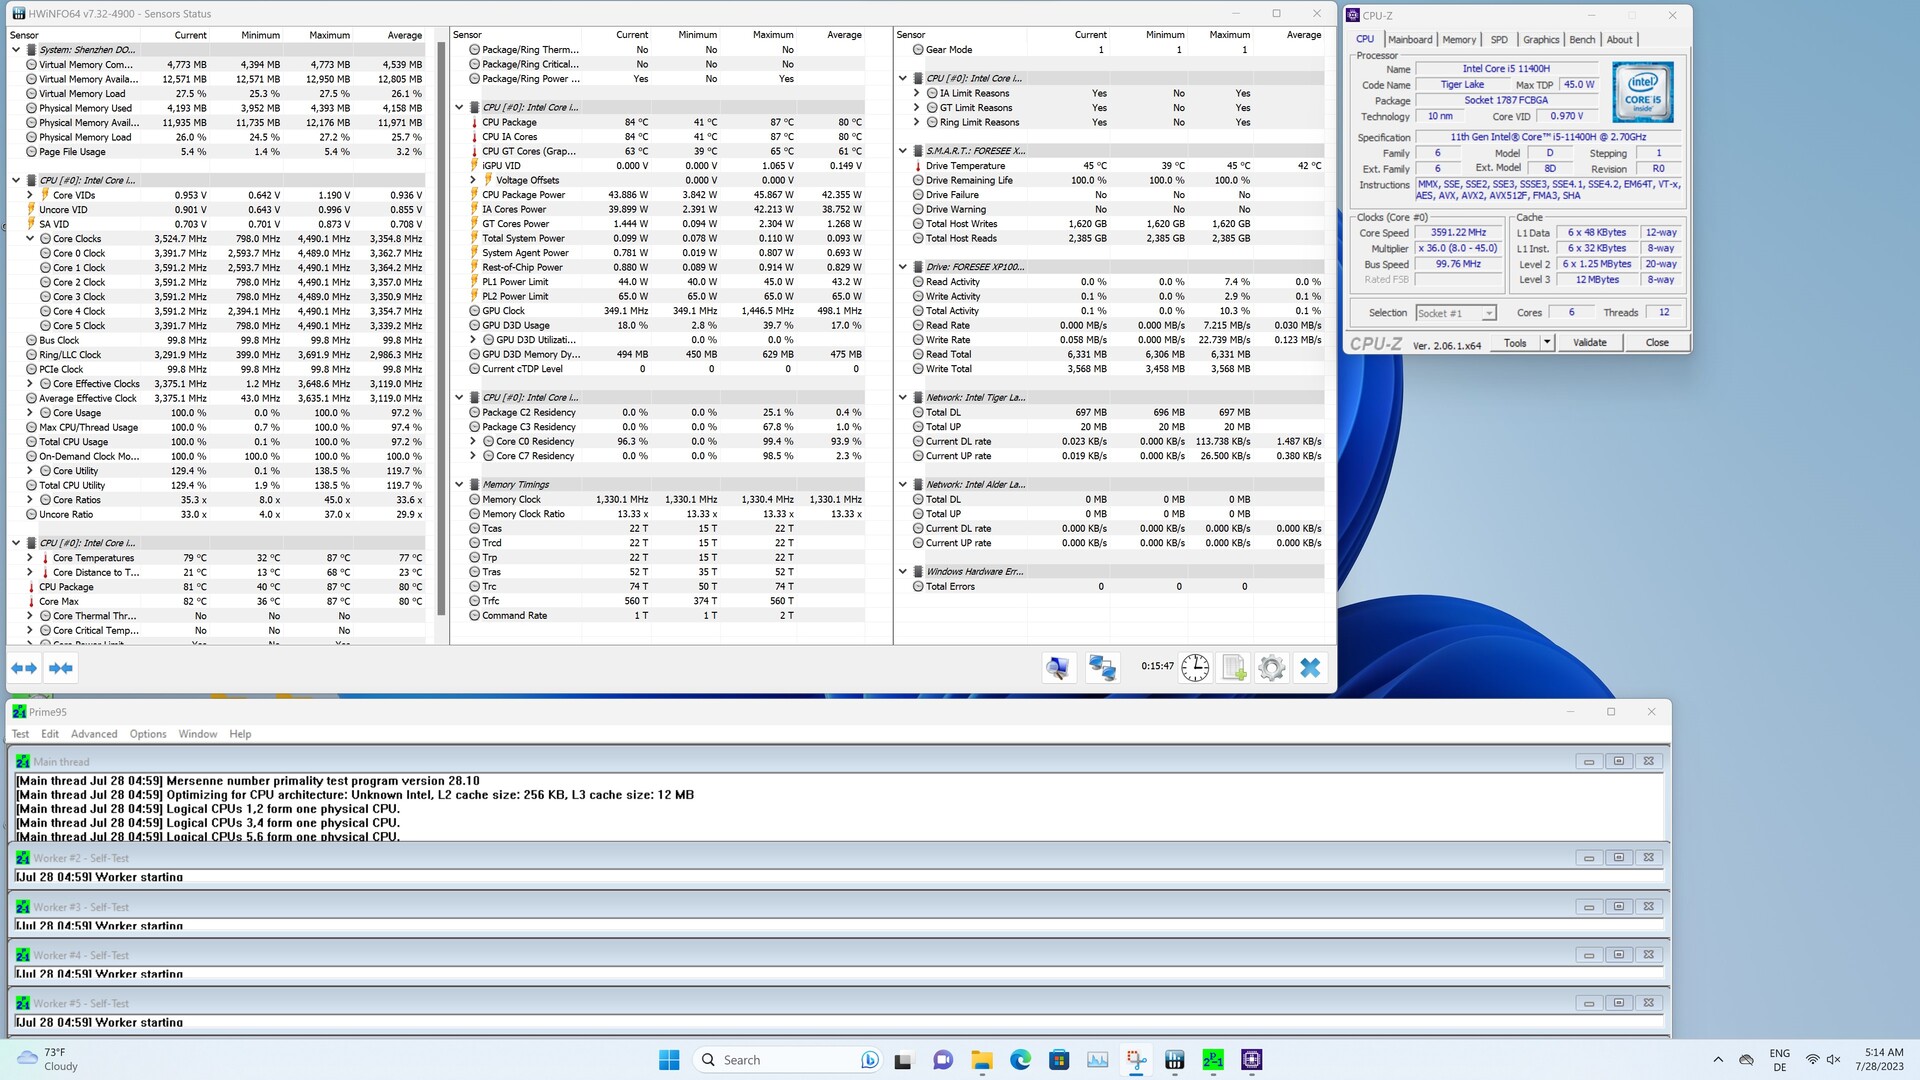Open HWiNFO sensor settings gear icon

pos(1272,668)
